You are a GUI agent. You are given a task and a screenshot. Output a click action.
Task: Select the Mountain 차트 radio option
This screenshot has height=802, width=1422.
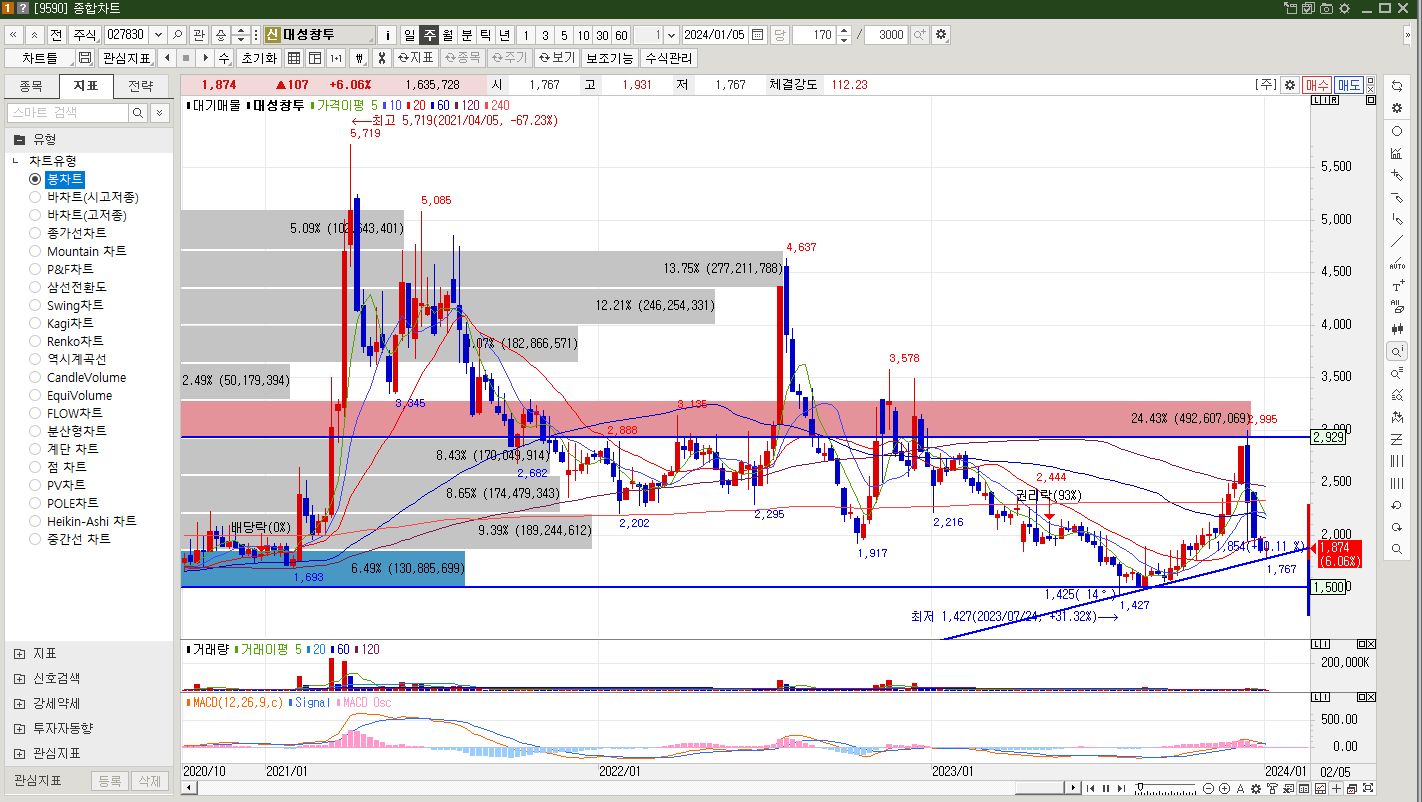(35, 251)
